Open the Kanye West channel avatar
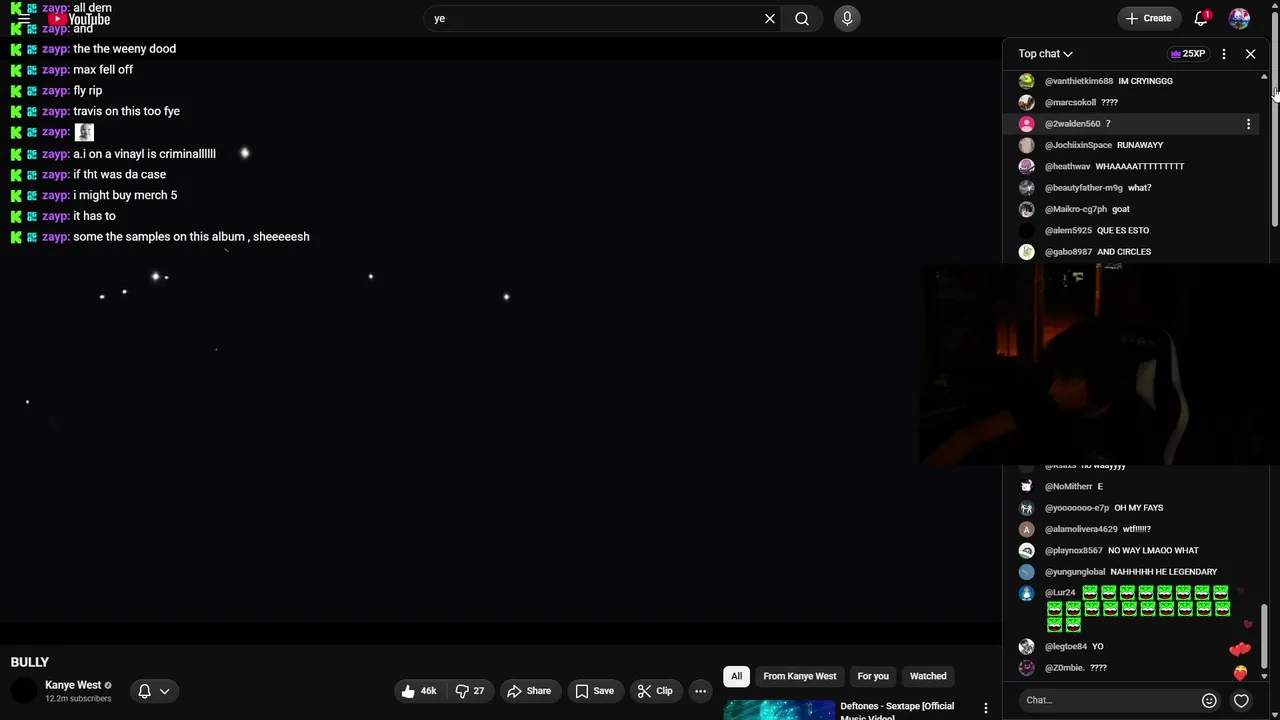This screenshot has height=720, width=1280. [x=23, y=691]
